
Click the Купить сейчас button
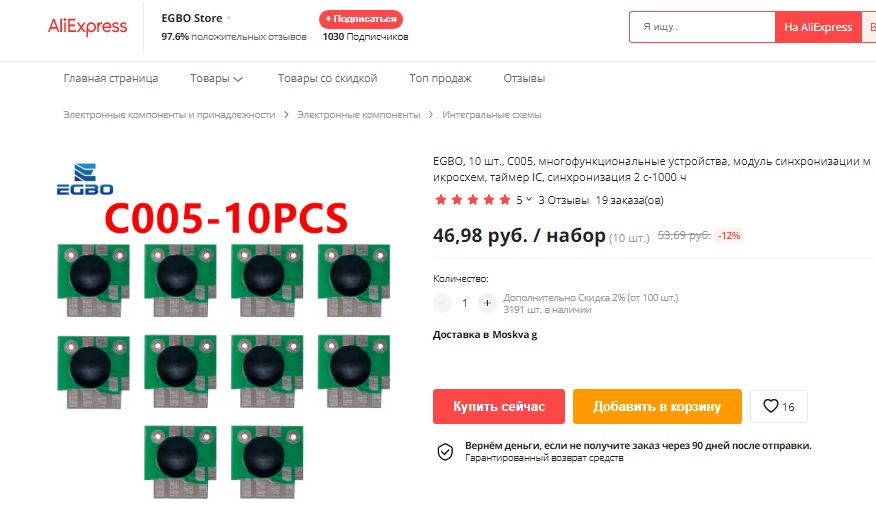[499, 406]
